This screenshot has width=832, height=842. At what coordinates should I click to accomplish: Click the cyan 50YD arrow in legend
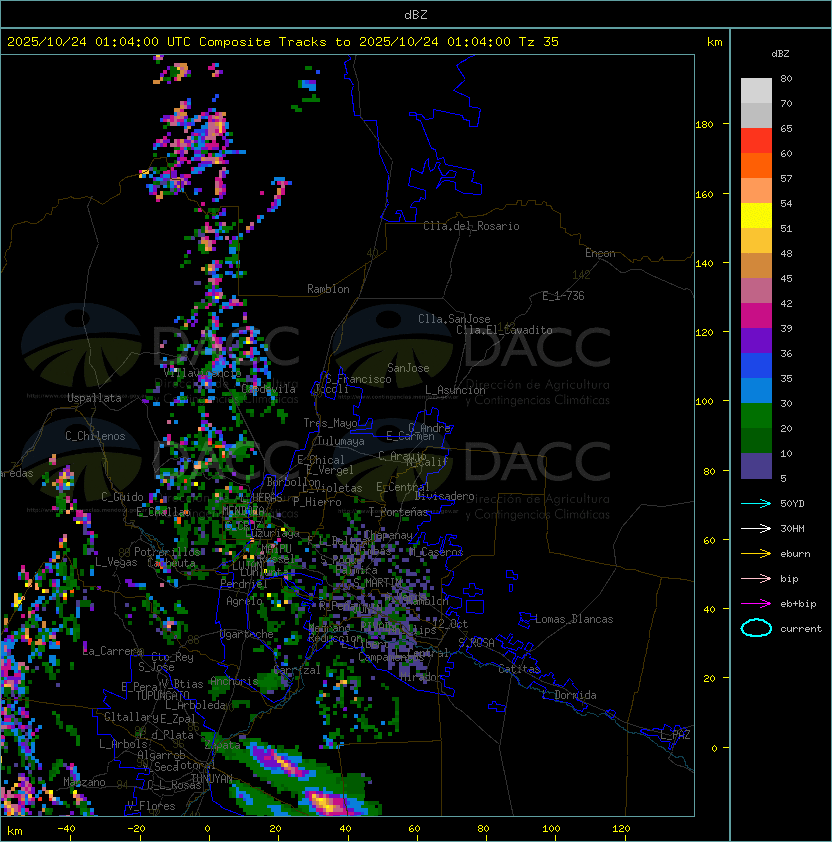[756, 503]
